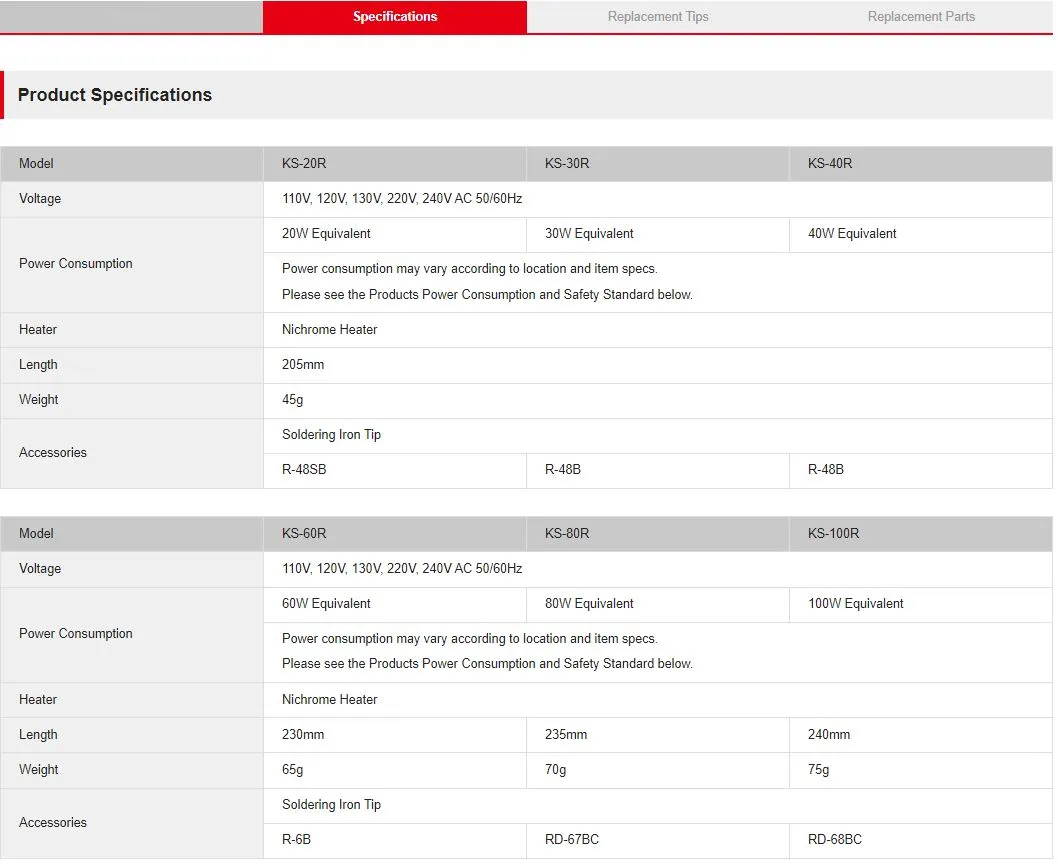Screen dimensions: 1058x867
Task: Select the 205mm length value
Action: 303,365
